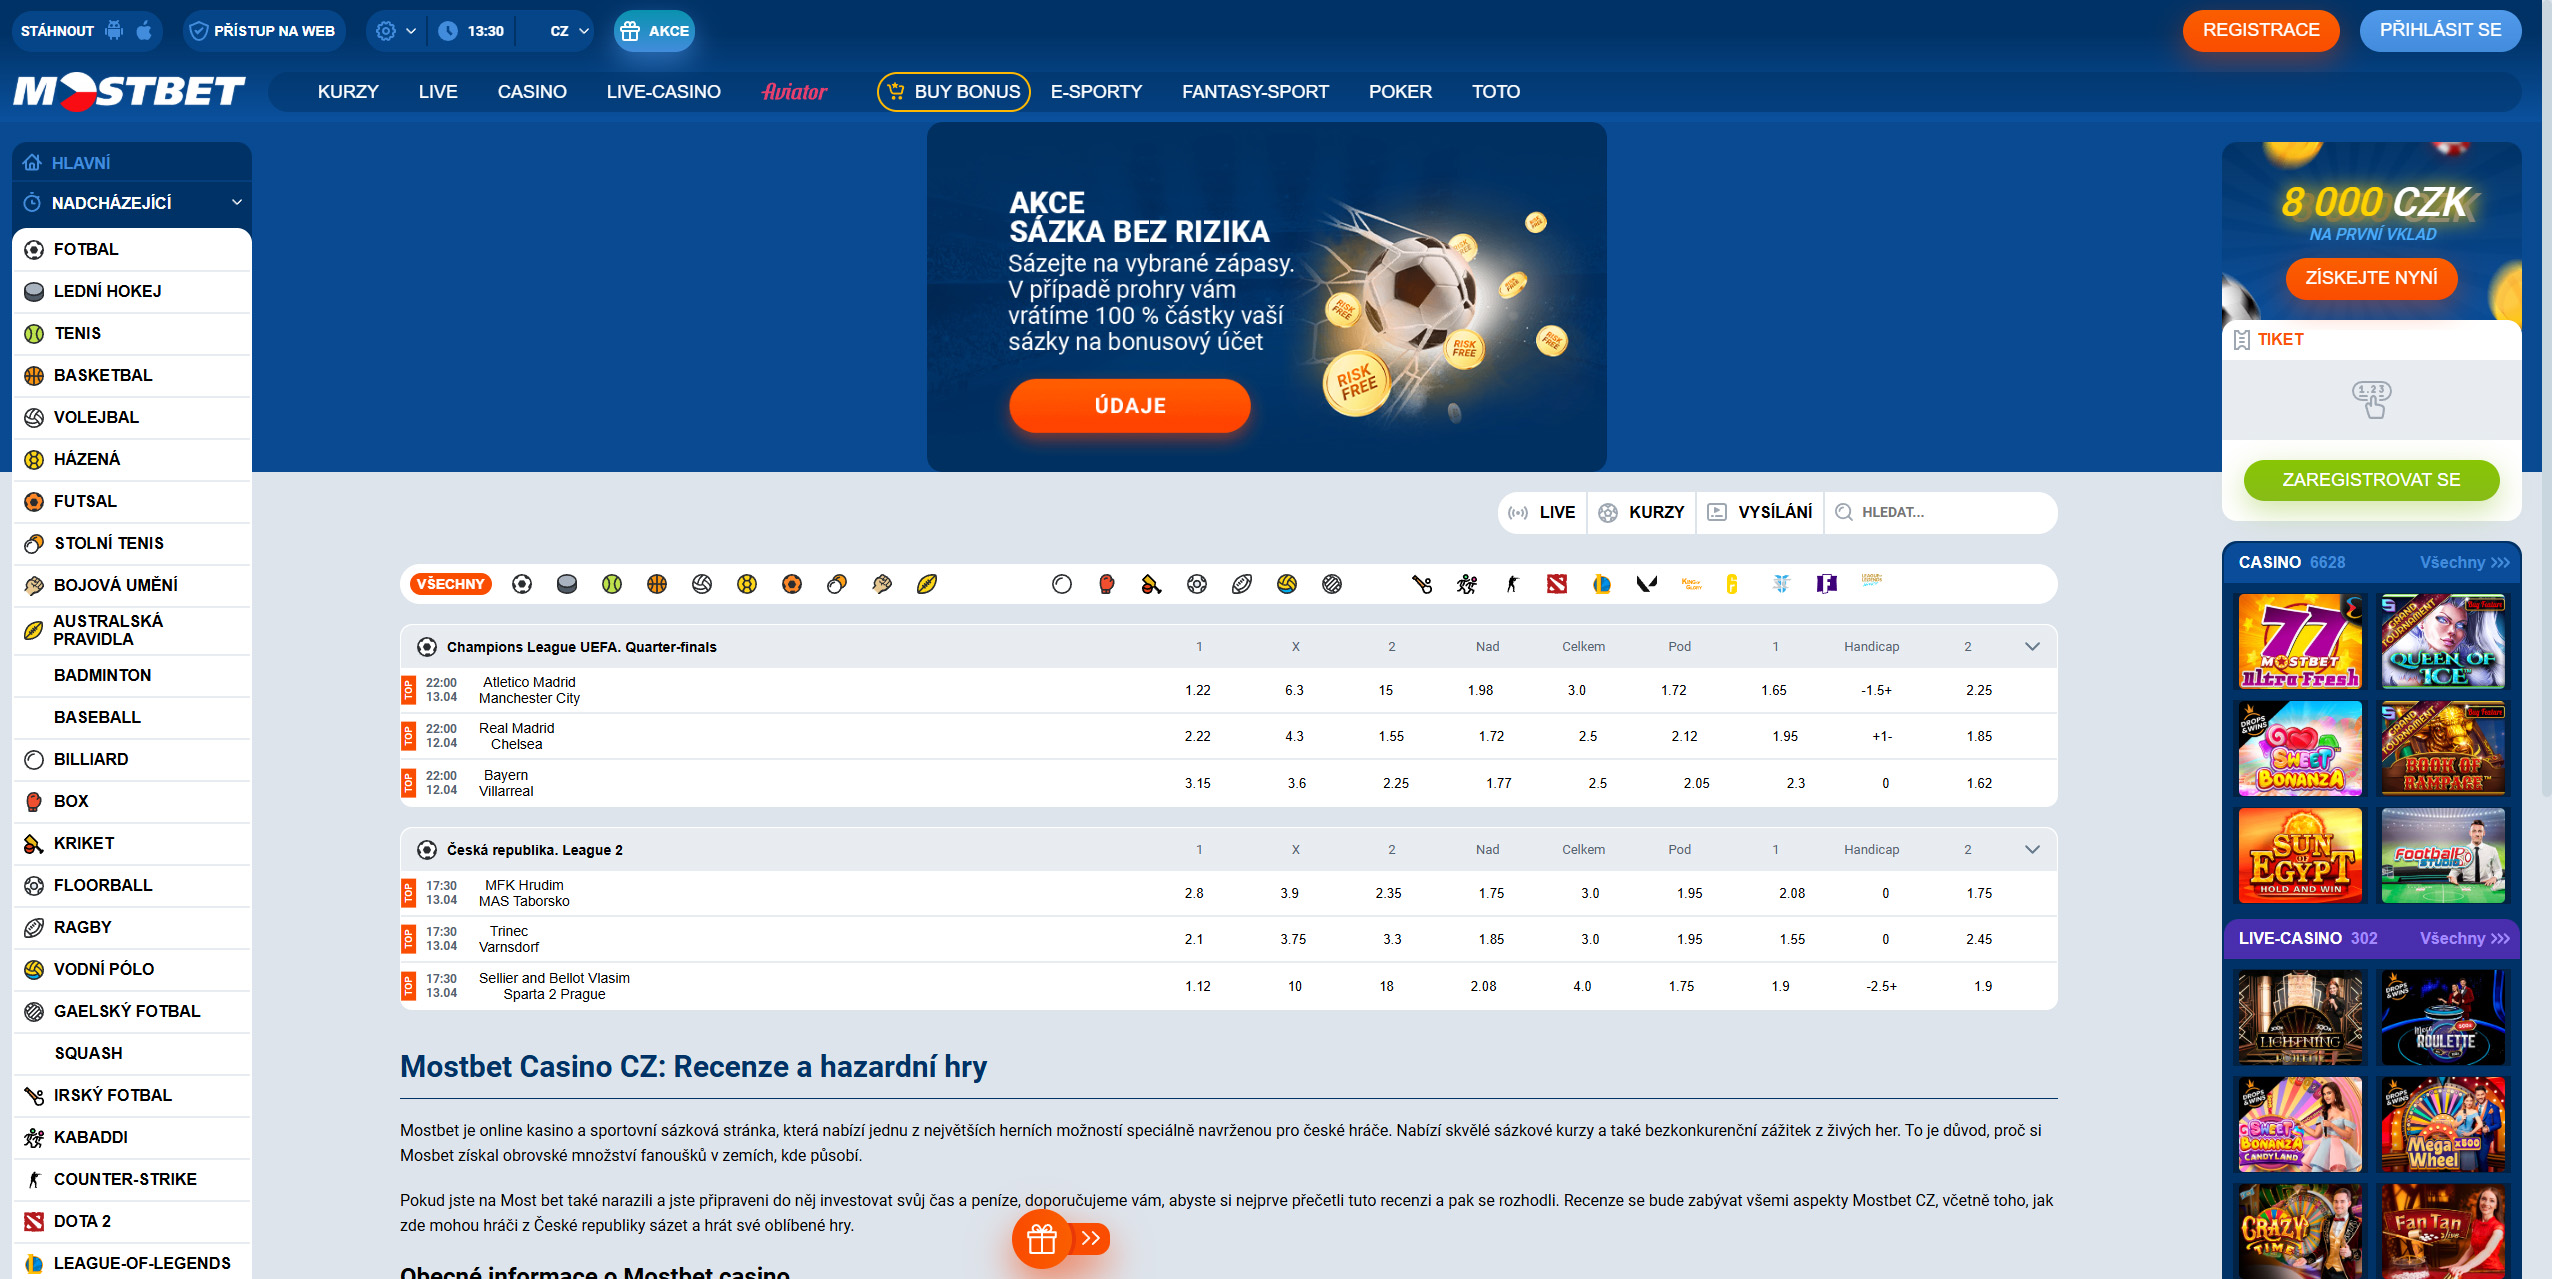This screenshot has width=2552, height=1279.
Task: Select the League of Legends filter icon in filter bar
Action: click(1602, 584)
